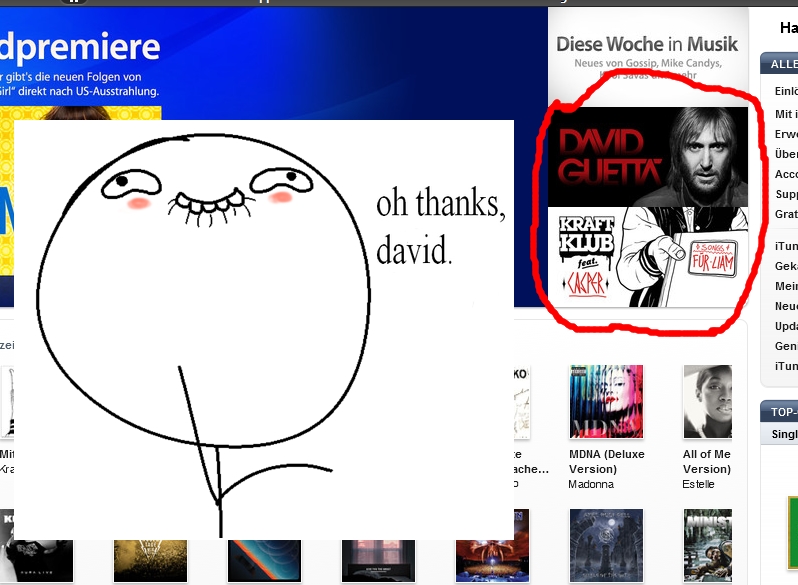Viewport: 798px width, 585px height.
Task: Go to the Madonna artist link
Action: [591, 484]
